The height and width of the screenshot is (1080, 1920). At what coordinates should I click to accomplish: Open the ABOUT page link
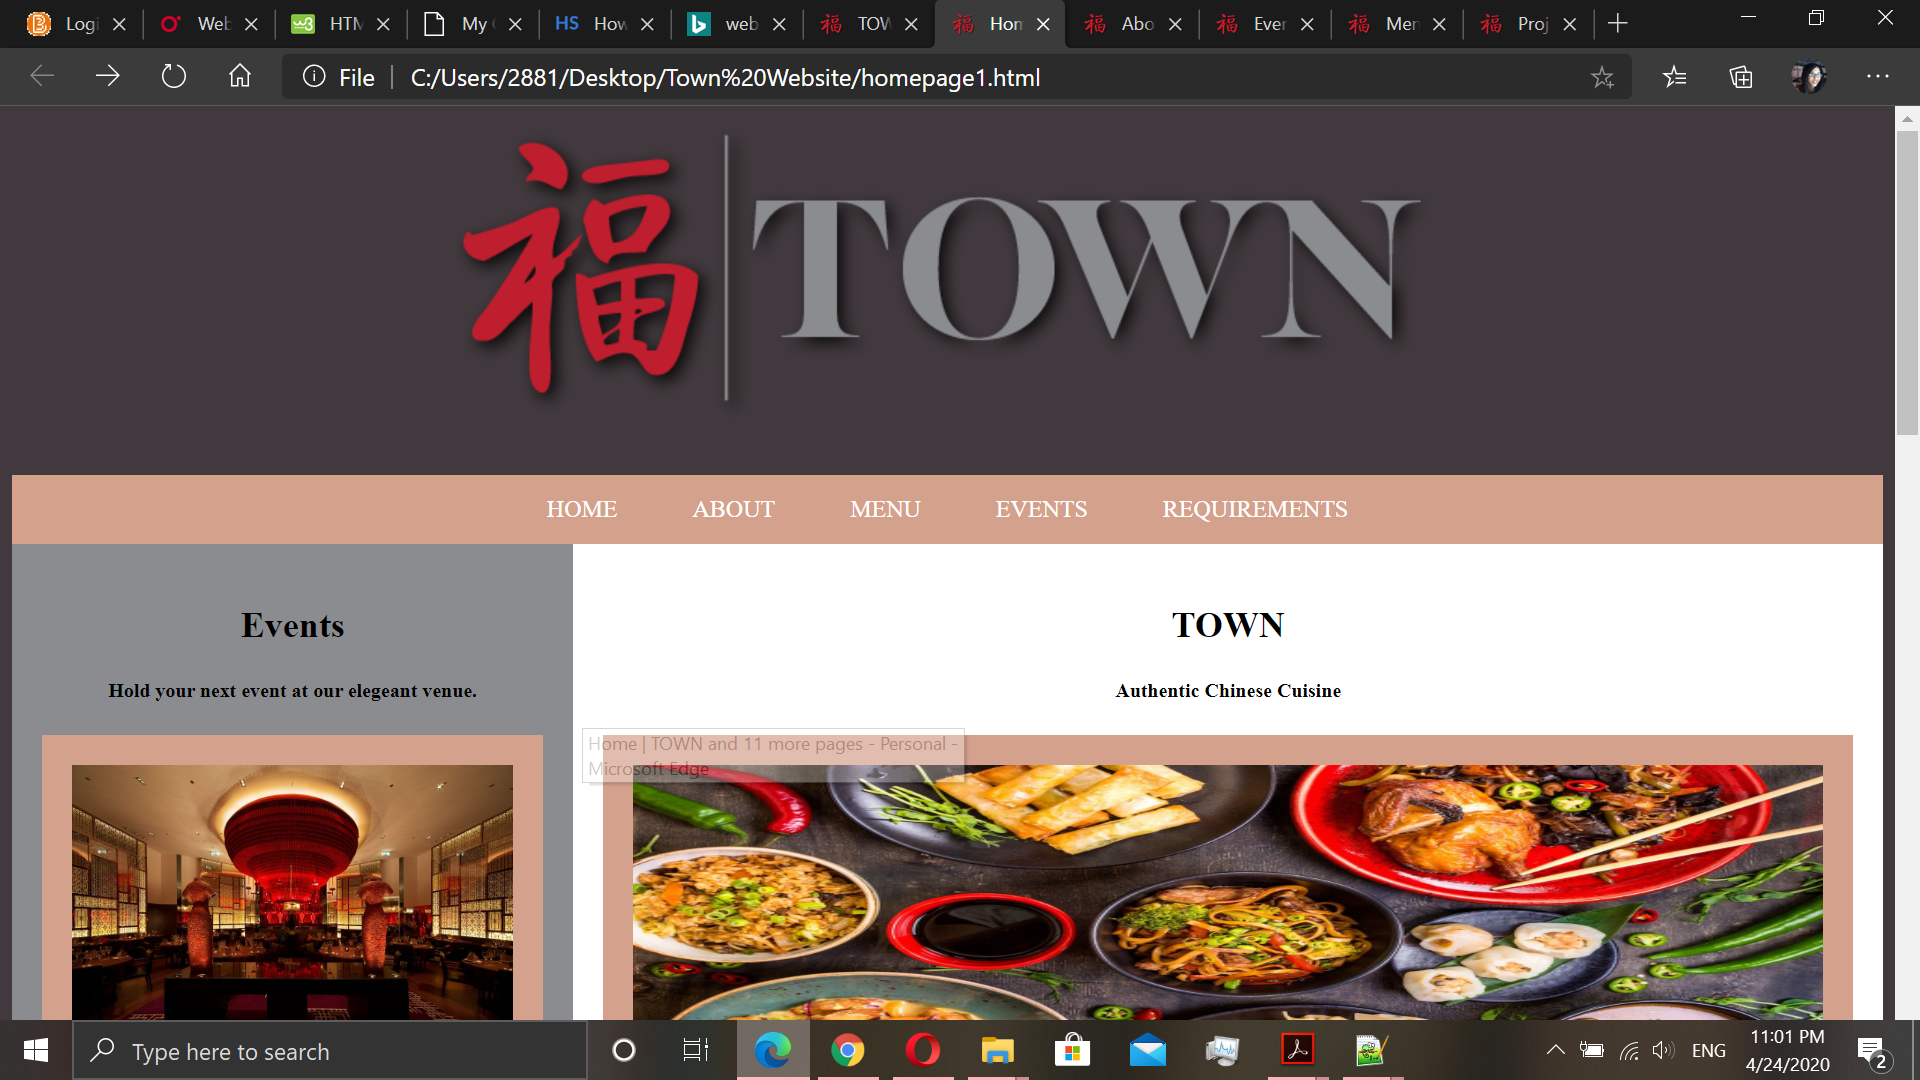733,509
